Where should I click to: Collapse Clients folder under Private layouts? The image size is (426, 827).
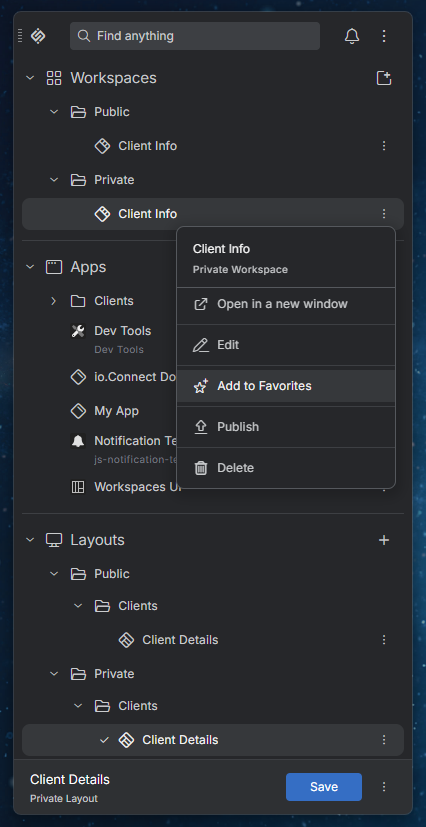coord(78,706)
